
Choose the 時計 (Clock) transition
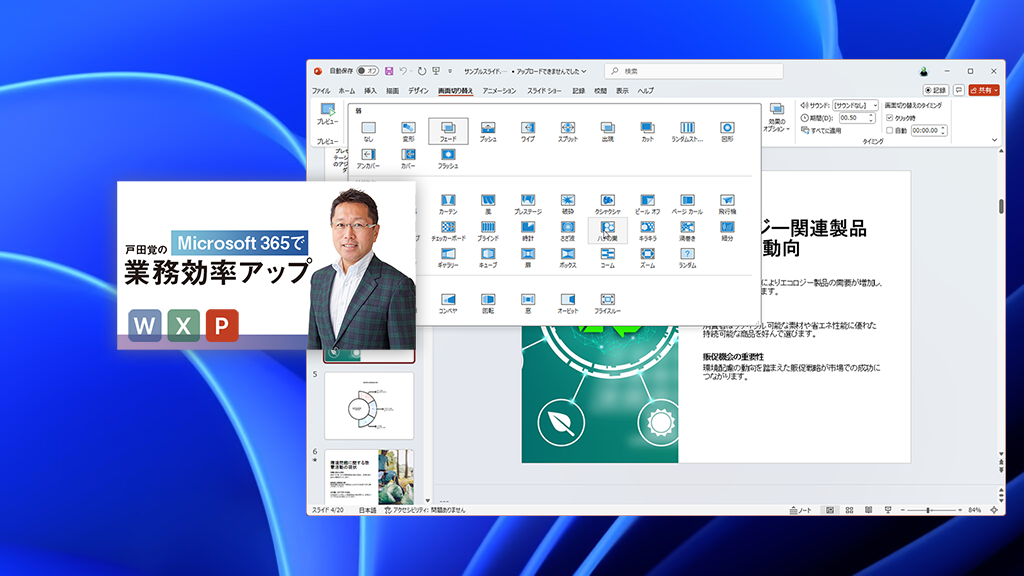(528, 231)
